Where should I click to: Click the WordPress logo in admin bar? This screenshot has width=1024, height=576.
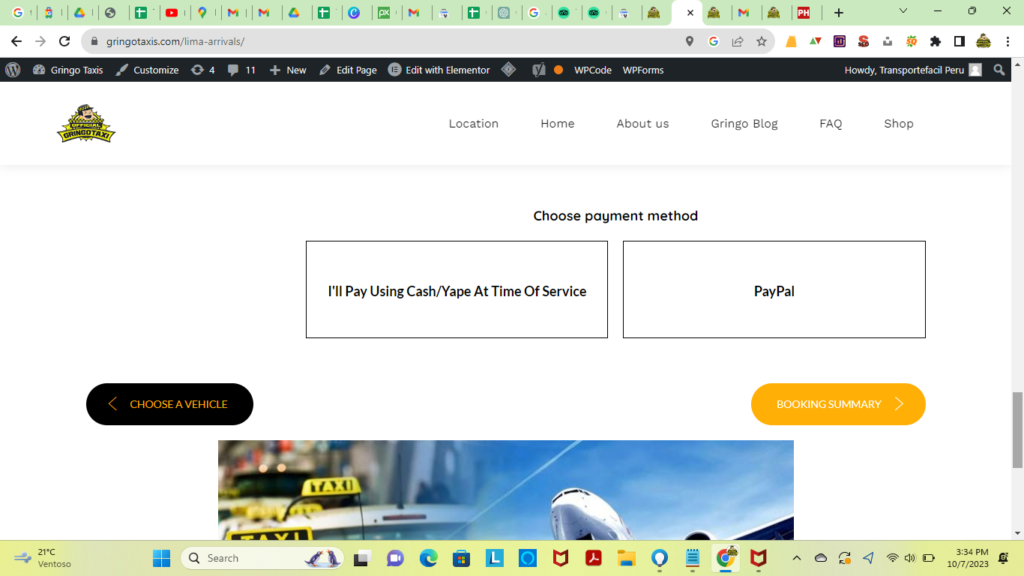pyautogui.click(x=13, y=70)
